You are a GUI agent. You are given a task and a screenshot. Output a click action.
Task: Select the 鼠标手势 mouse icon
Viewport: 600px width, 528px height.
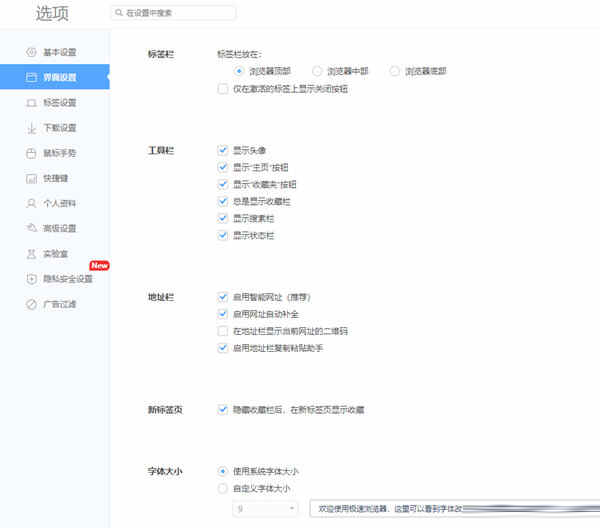click(32, 153)
